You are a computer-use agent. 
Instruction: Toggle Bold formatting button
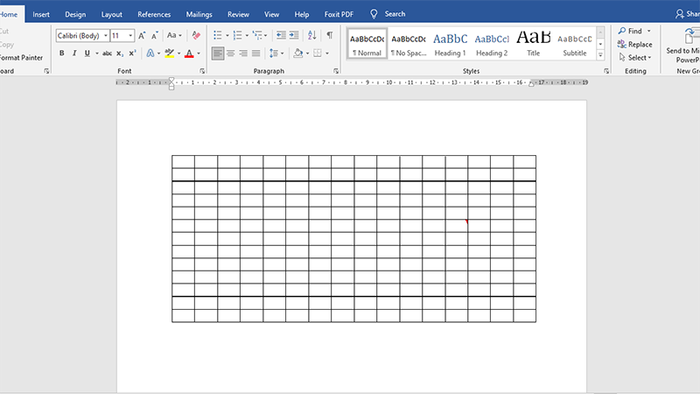[62, 53]
